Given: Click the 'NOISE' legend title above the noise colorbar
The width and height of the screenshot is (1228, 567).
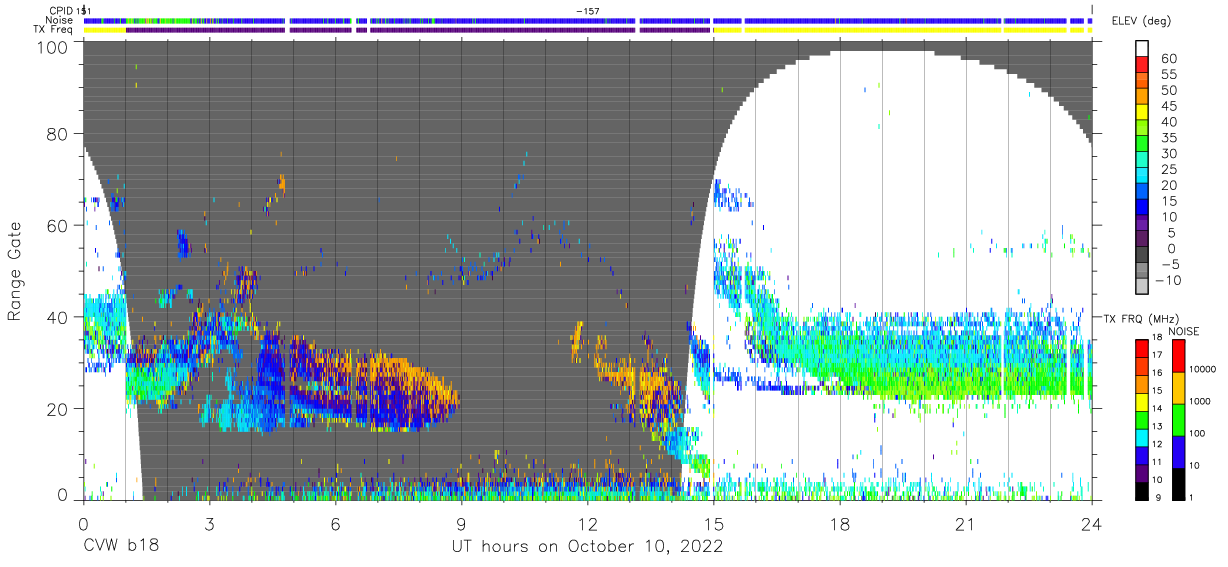Looking at the screenshot, I should click(1183, 331).
